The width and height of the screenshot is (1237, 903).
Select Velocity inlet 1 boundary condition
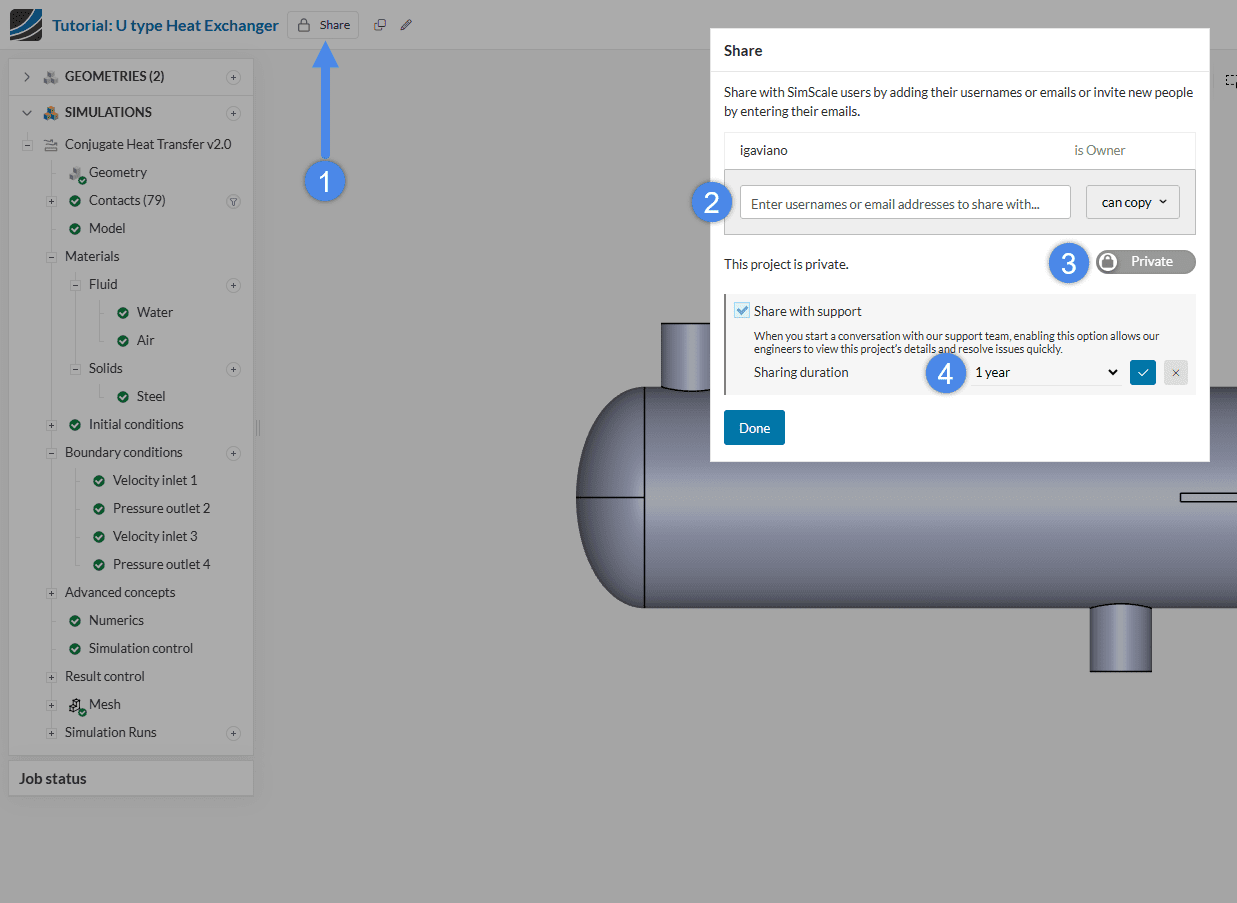tap(154, 480)
